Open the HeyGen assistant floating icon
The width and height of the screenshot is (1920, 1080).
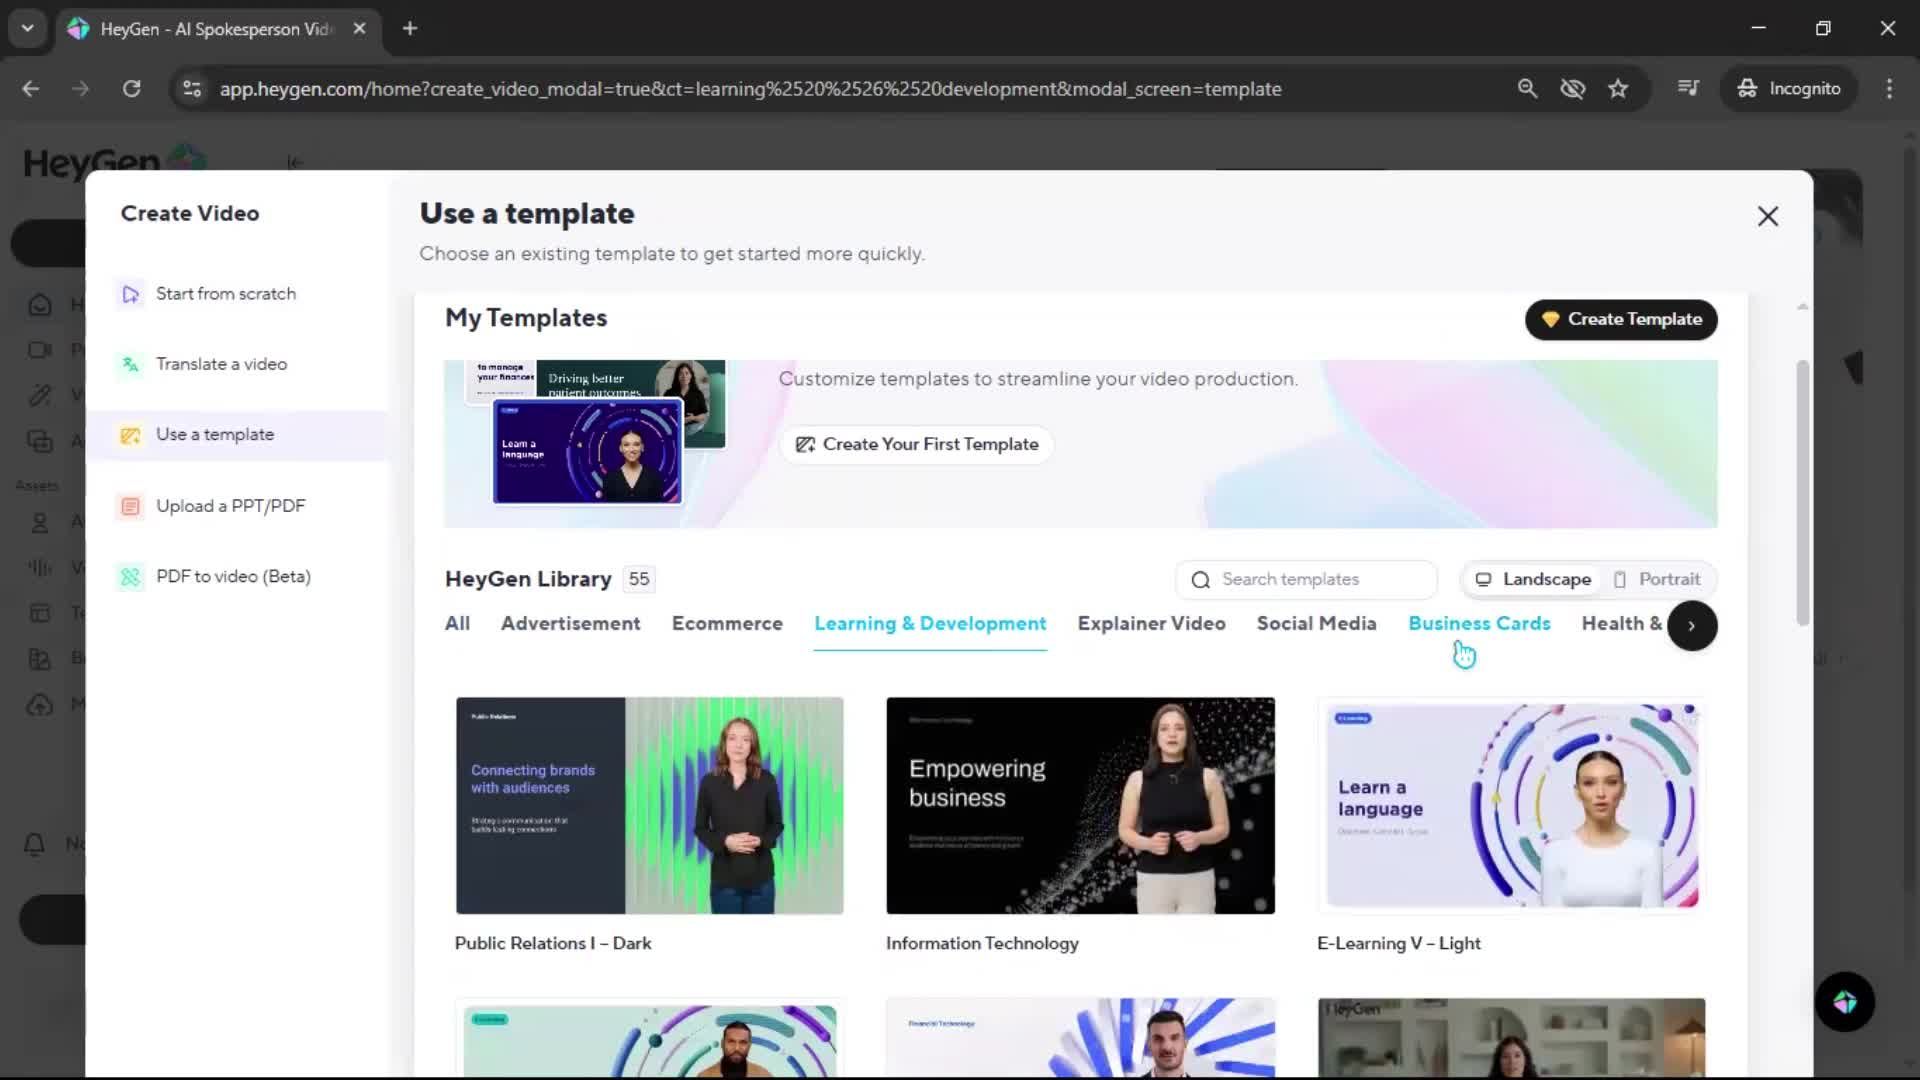1844,1002
